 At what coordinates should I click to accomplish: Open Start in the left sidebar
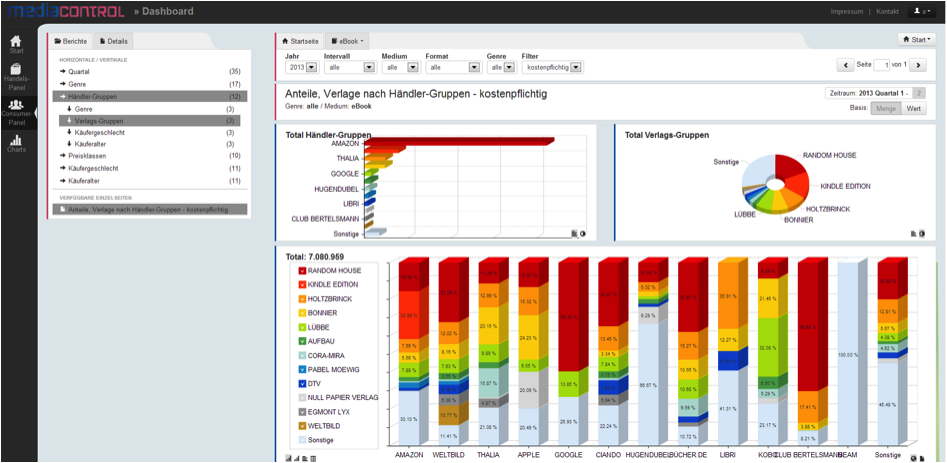pyautogui.click(x=16, y=45)
